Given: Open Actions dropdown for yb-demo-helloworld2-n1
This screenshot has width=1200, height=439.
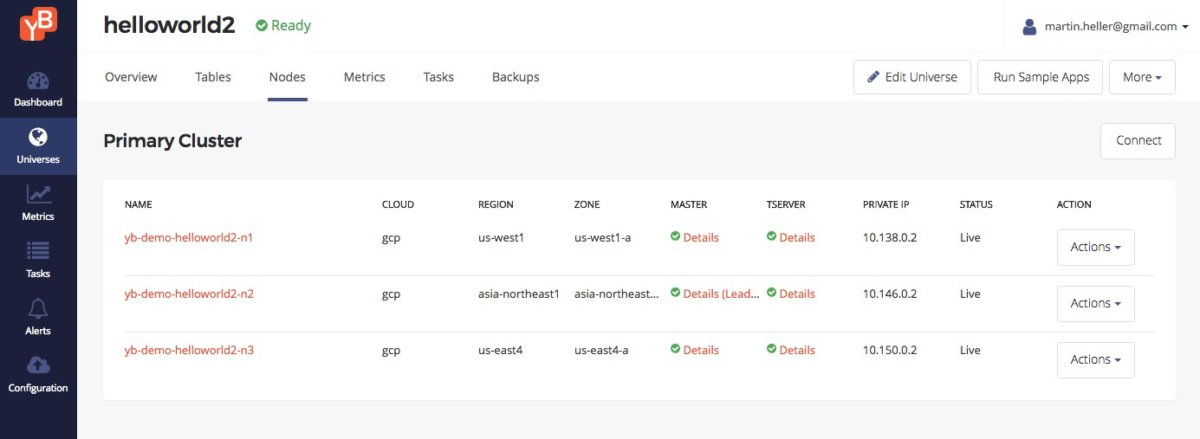Looking at the screenshot, I should point(1095,247).
